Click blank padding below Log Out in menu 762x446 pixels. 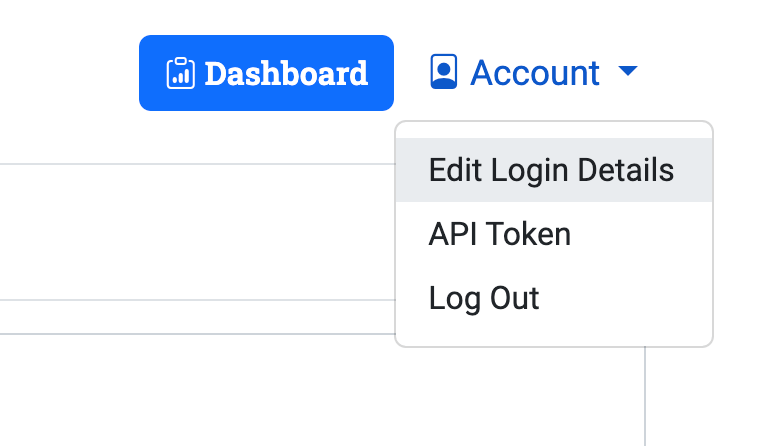[x=554, y=338]
